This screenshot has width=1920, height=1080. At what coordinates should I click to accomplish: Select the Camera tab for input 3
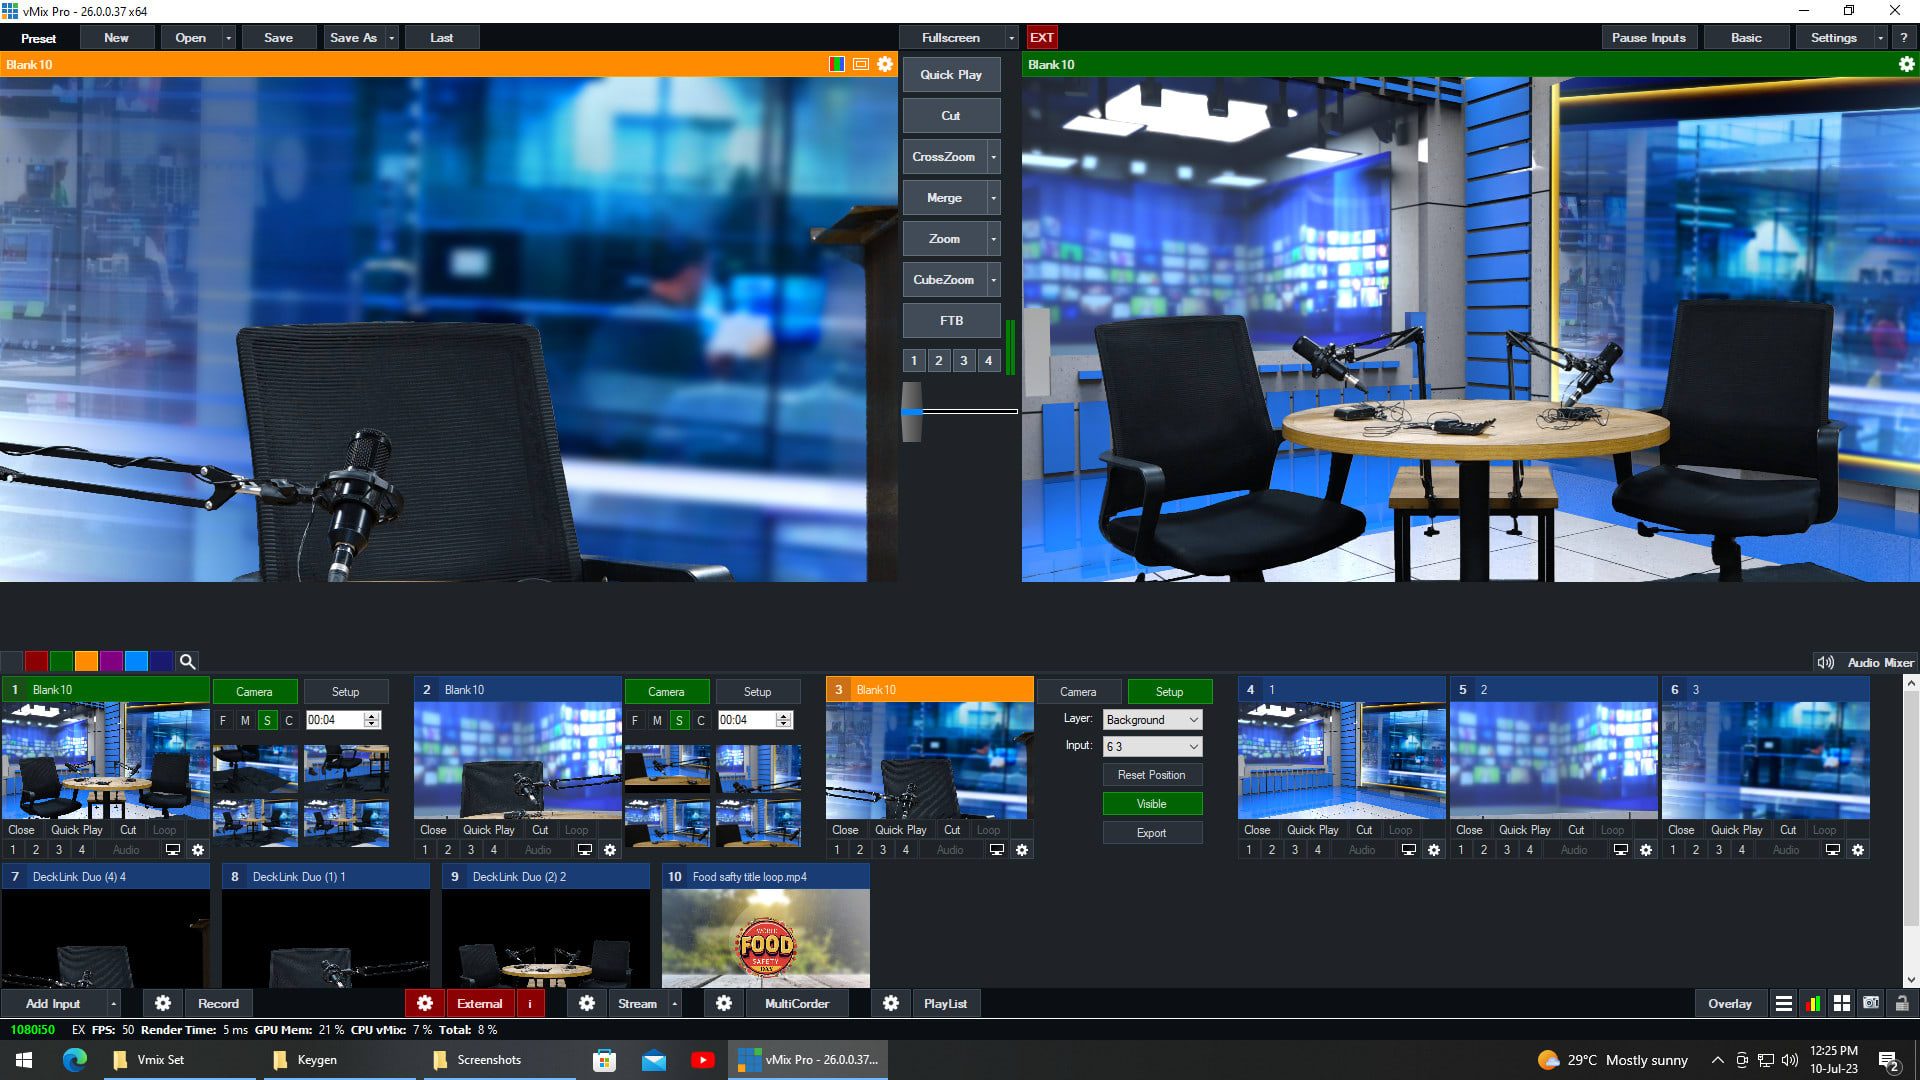[1078, 692]
